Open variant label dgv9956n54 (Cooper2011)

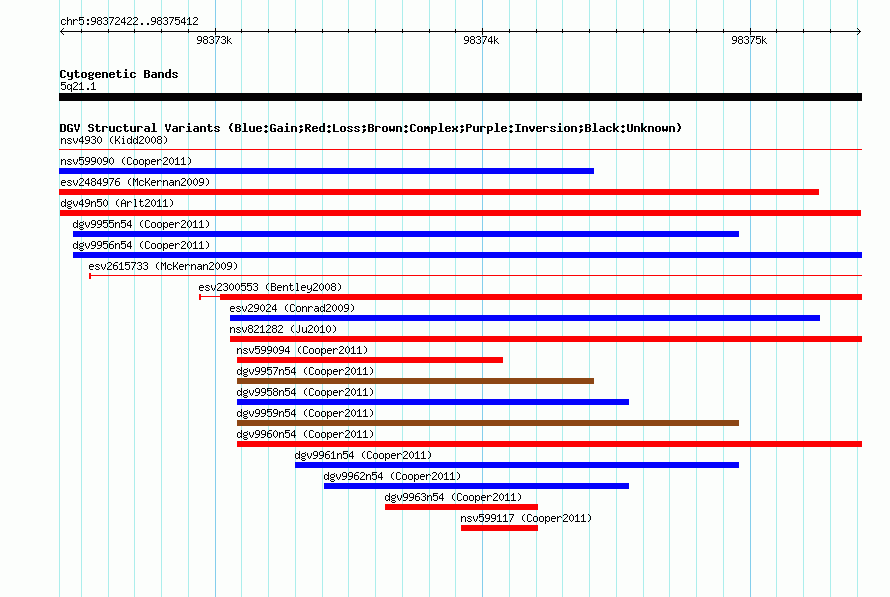pos(141,245)
